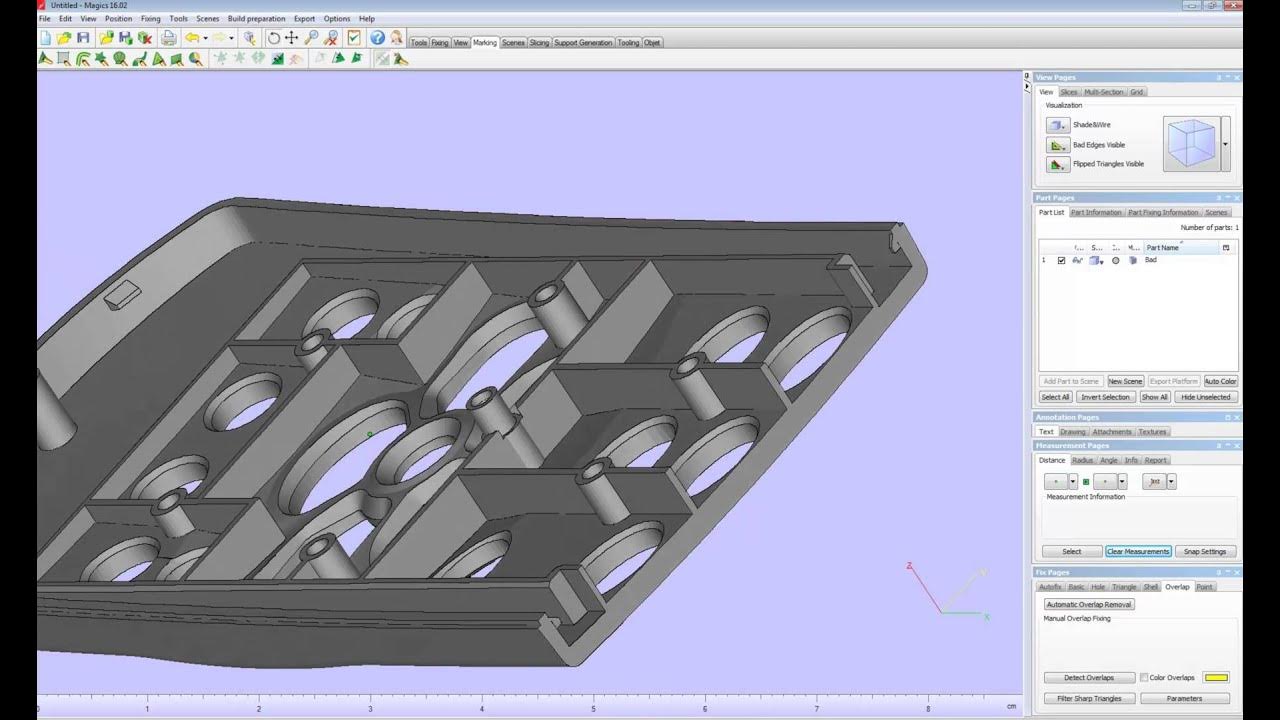The width and height of the screenshot is (1280, 720).
Task: Switch to the Radius measurement tab
Action: [x=1083, y=460]
